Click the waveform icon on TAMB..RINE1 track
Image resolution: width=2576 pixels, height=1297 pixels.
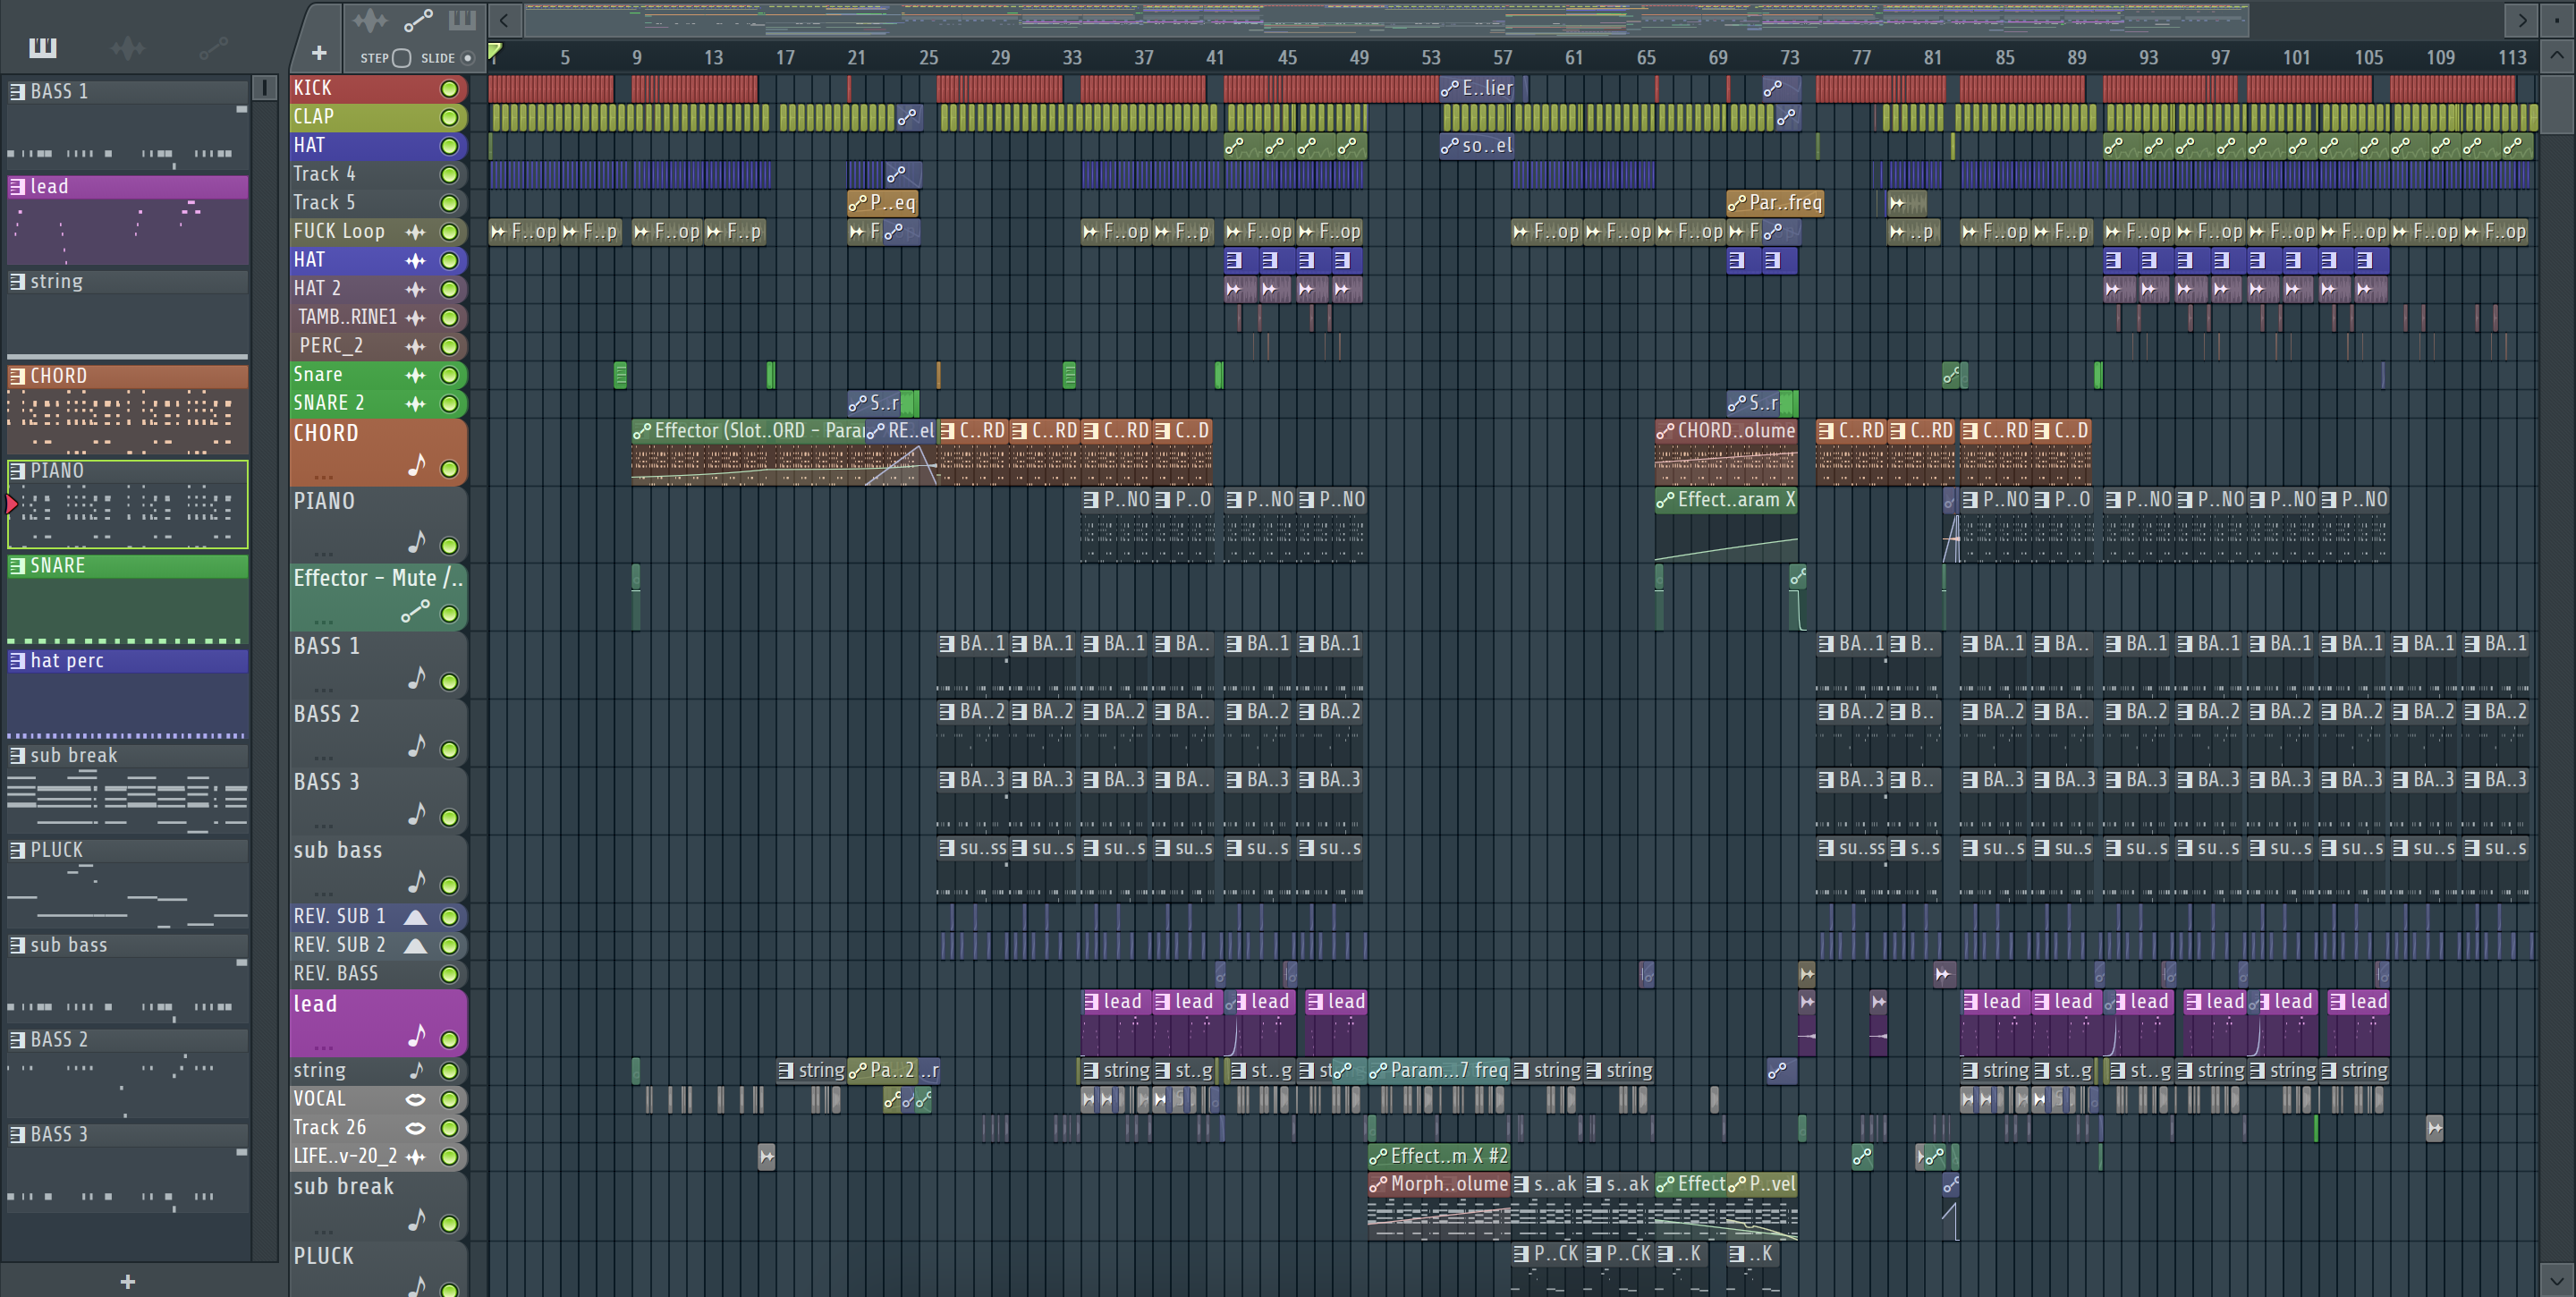tap(415, 318)
